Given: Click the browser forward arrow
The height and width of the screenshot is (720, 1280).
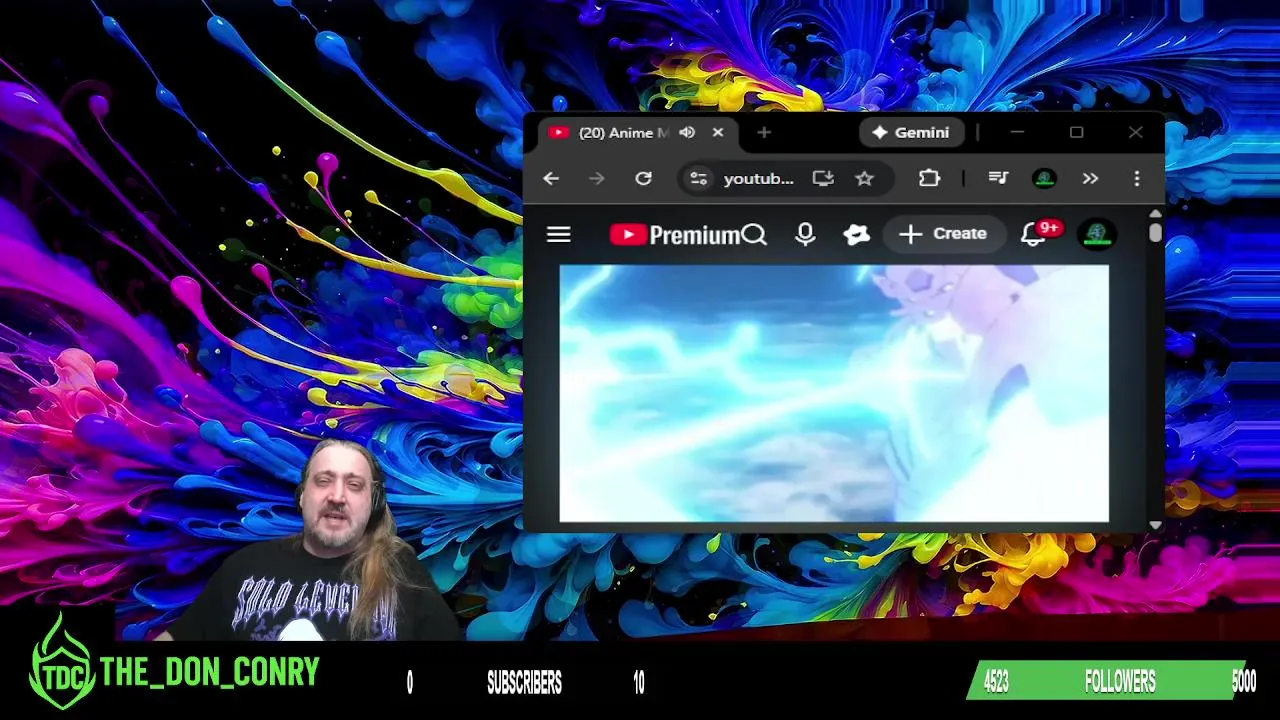Looking at the screenshot, I should tap(597, 178).
